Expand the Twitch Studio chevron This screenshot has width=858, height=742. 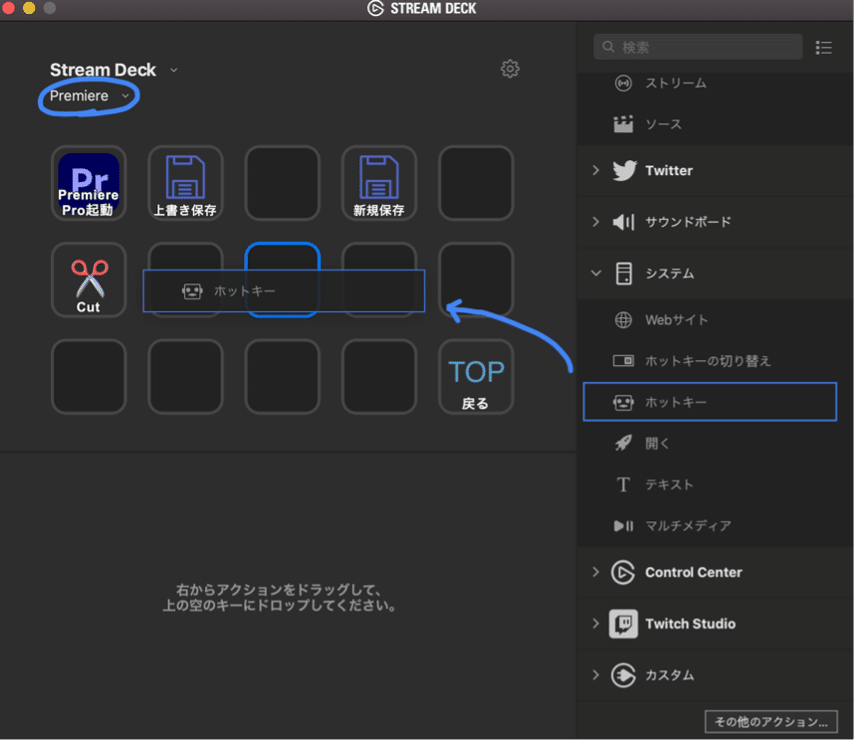coord(596,624)
